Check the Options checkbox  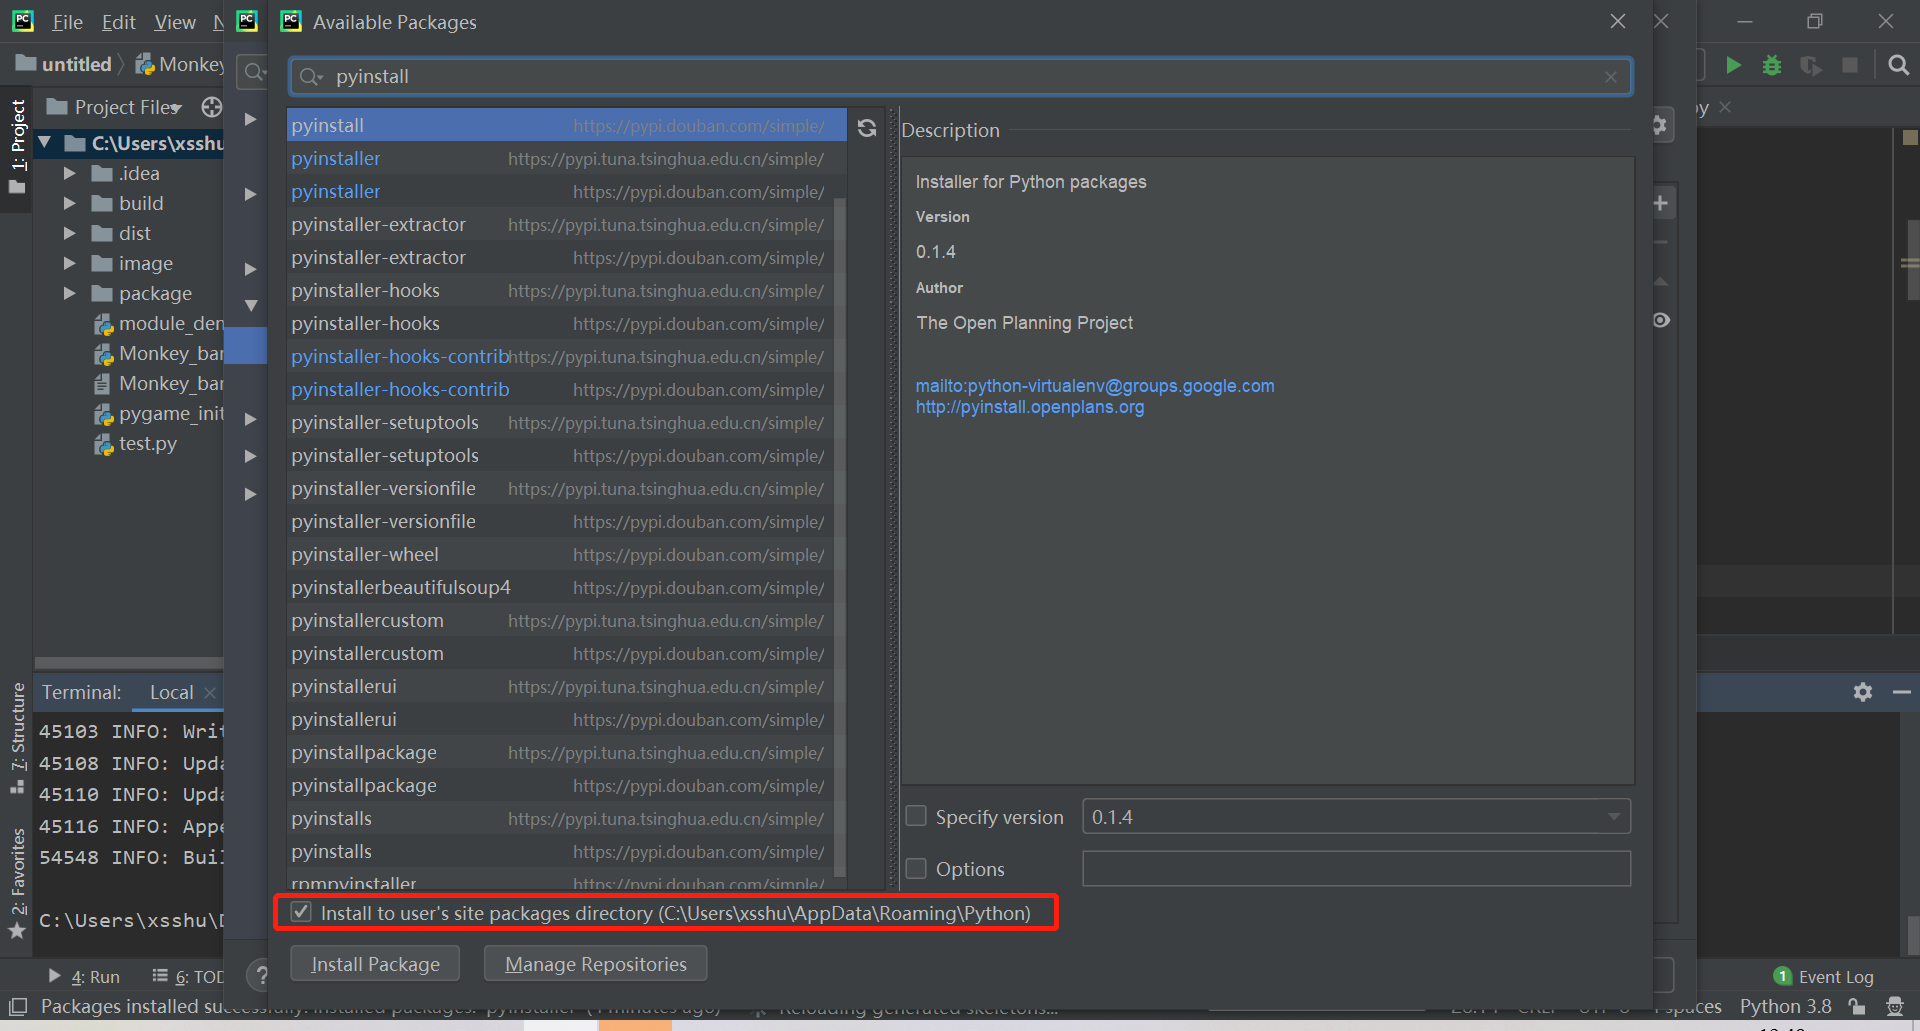[x=915, y=868]
